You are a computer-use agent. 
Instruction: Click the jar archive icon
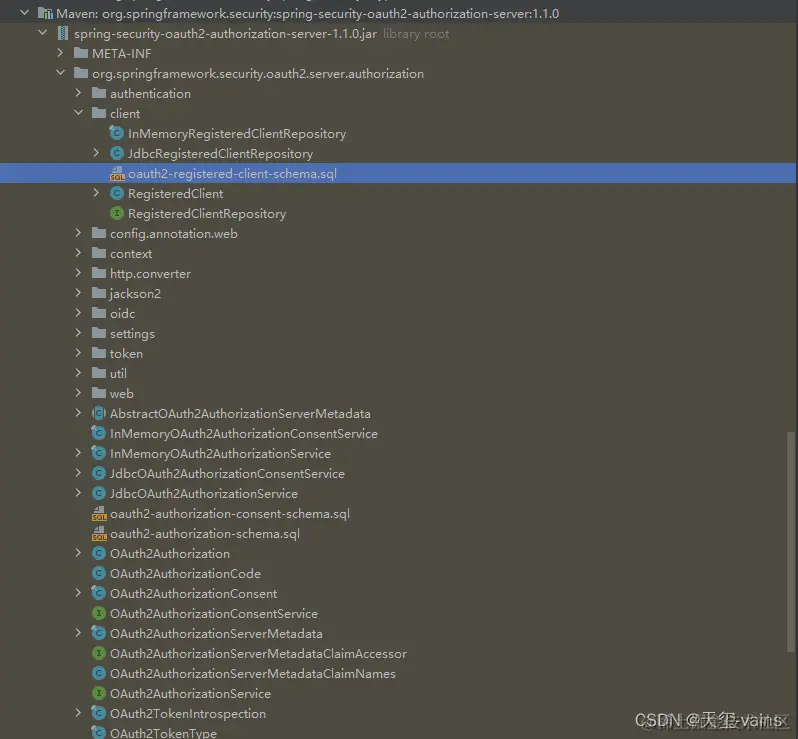63,34
